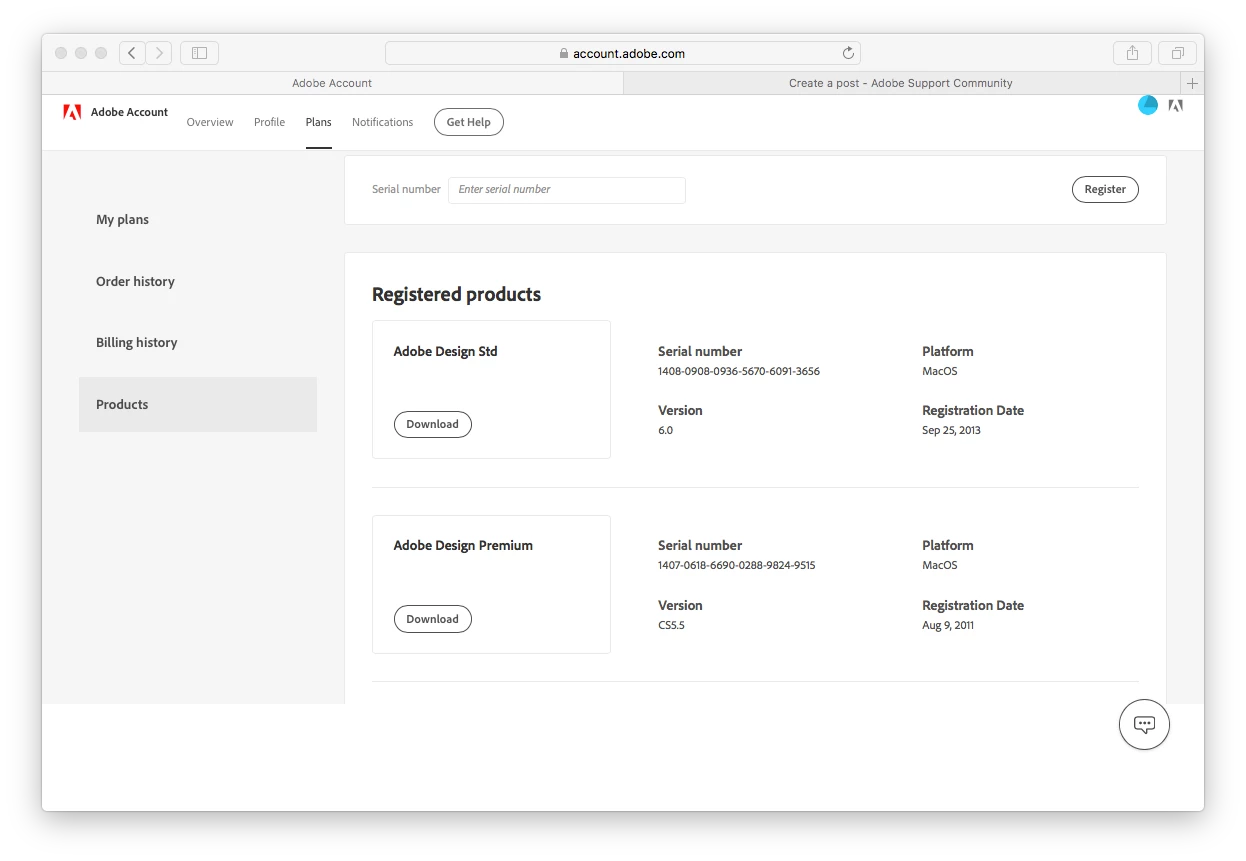Click the Serial number label beside input
Viewport: 1246px width, 861px height.
click(406, 189)
